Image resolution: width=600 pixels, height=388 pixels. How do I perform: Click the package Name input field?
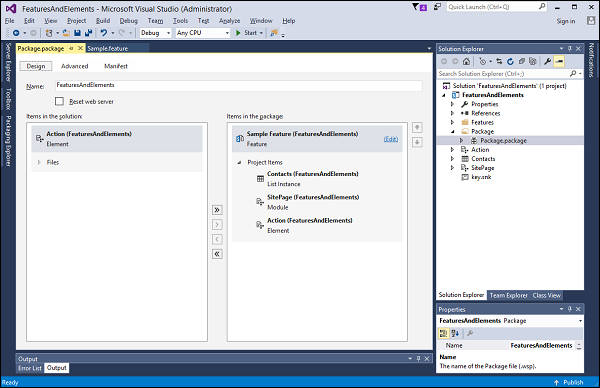point(239,85)
